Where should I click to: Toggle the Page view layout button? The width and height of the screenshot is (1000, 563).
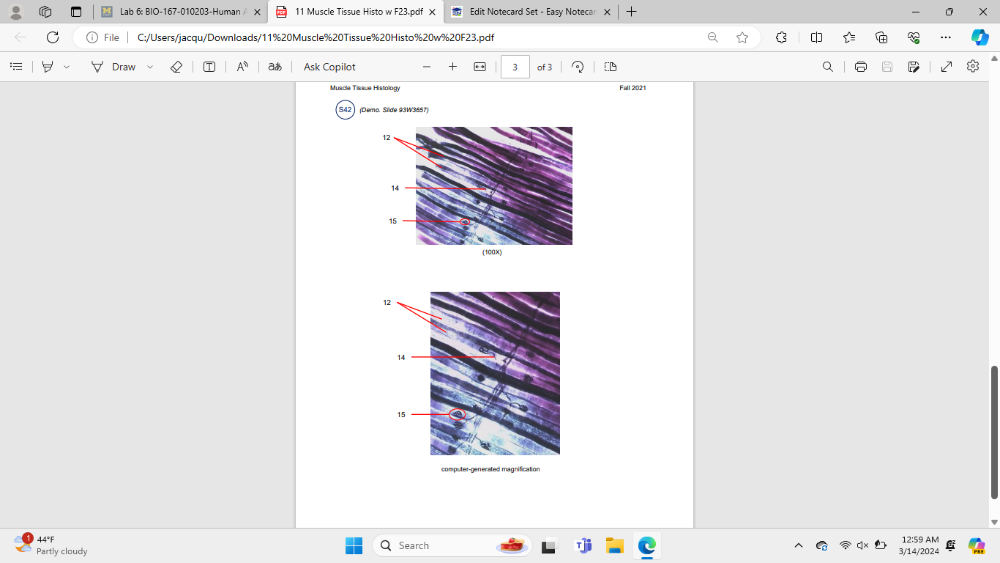[x=610, y=67]
